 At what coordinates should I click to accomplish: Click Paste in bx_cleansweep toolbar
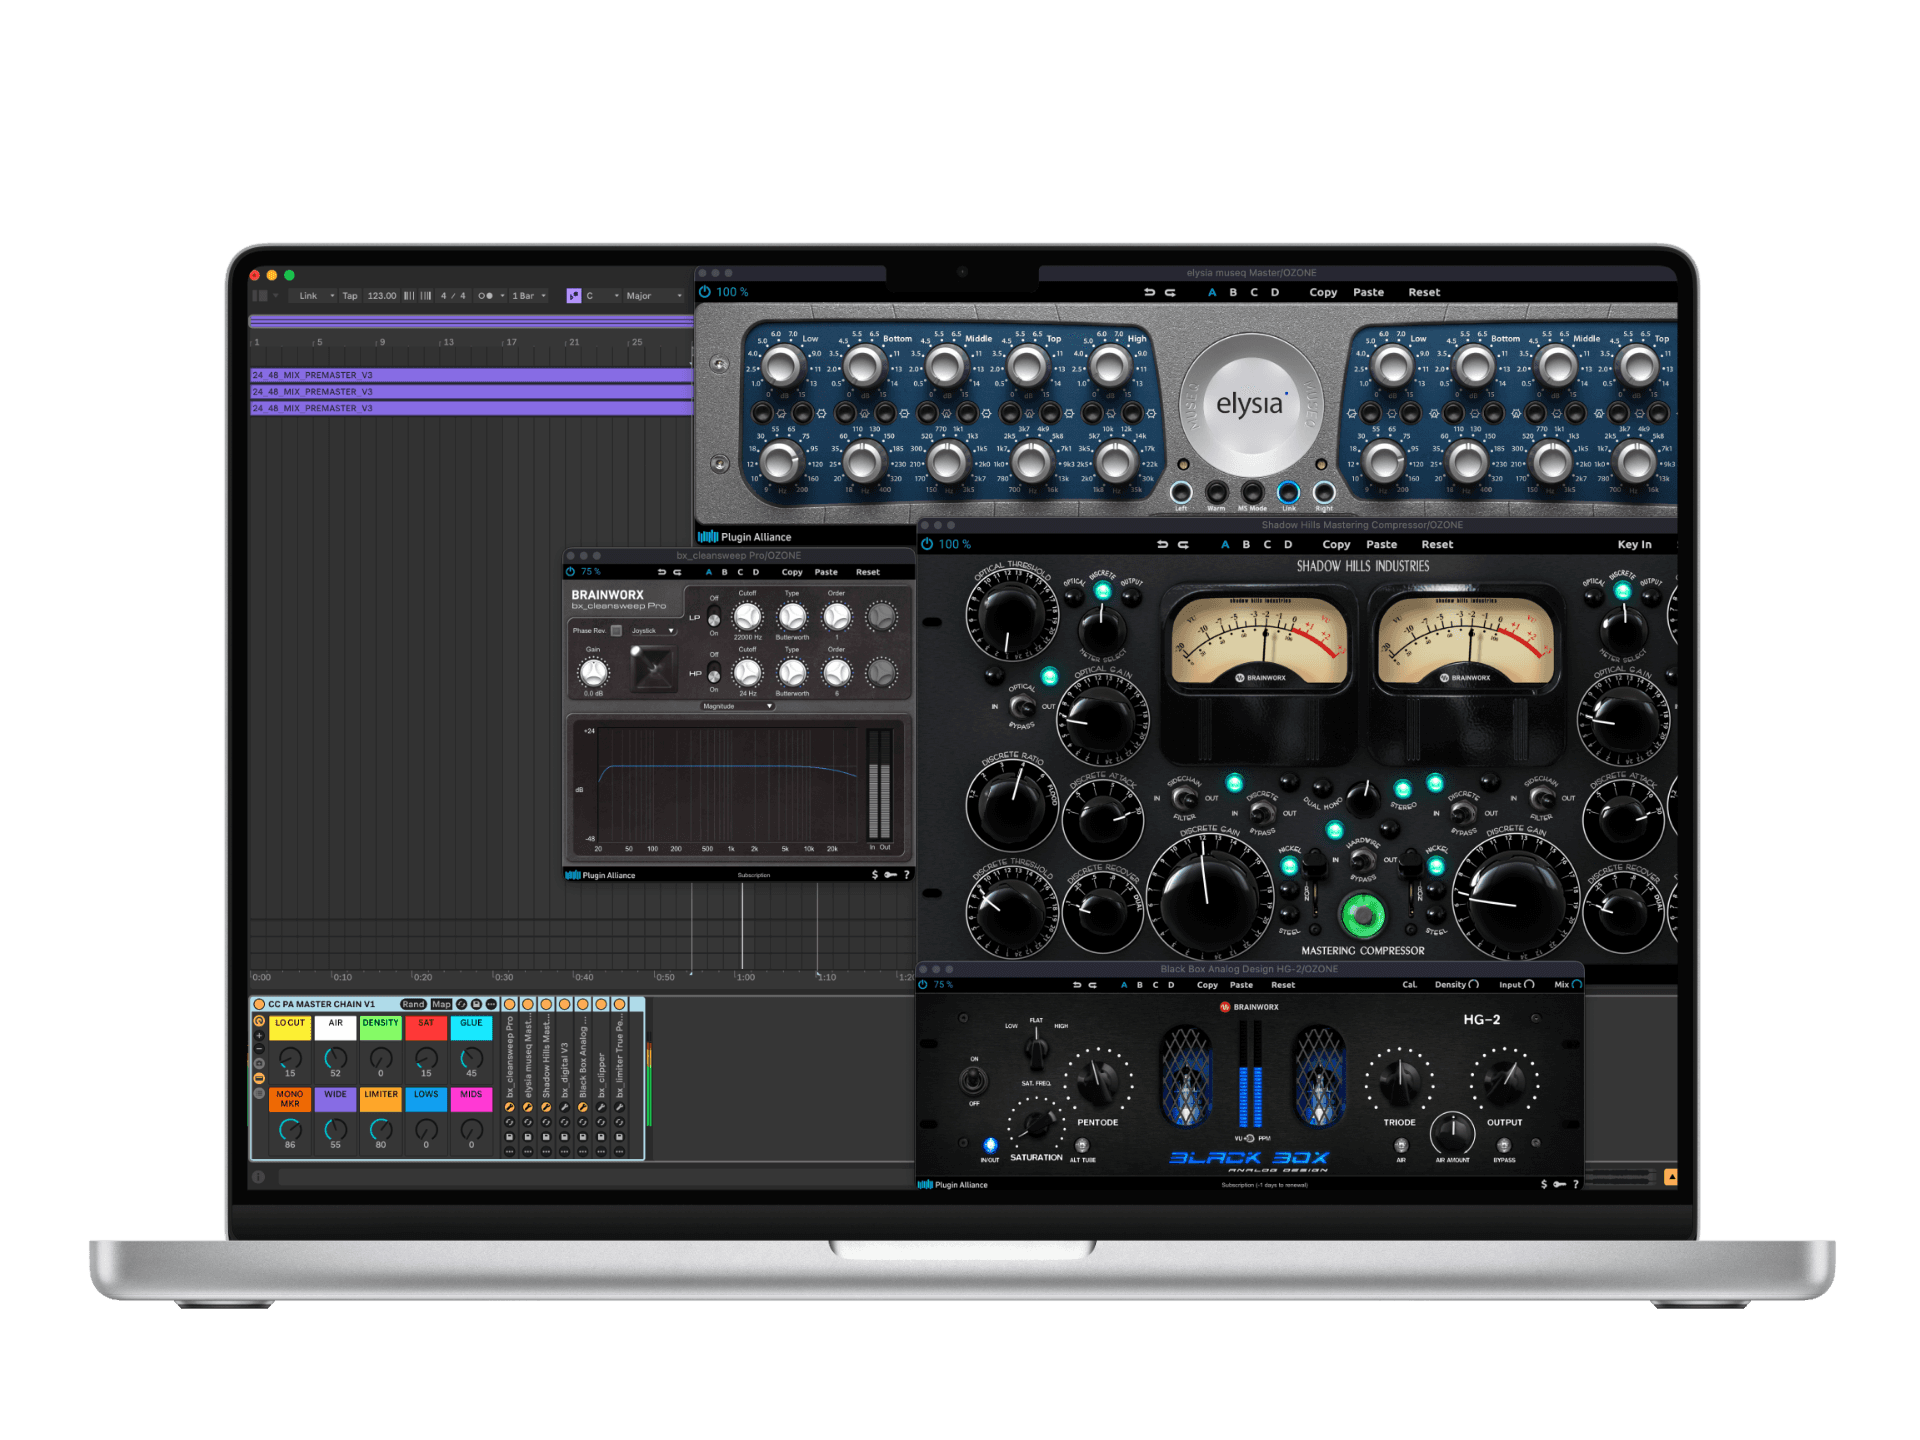point(826,572)
